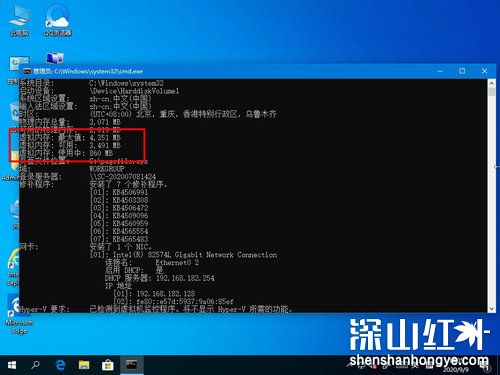Select the cmd.exe taskbar button

point(132,365)
